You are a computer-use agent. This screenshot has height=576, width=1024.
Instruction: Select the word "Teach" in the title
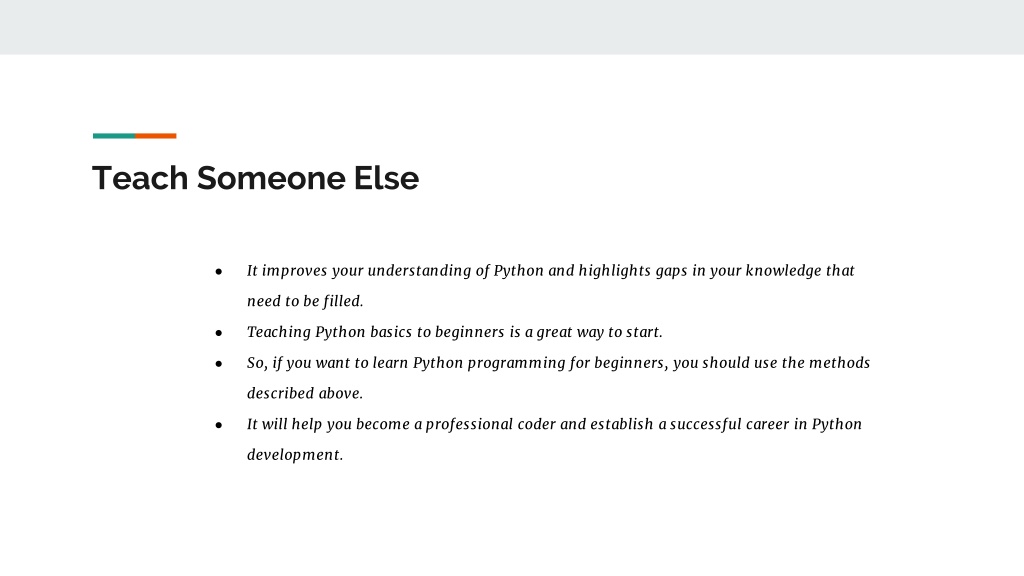(140, 178)
